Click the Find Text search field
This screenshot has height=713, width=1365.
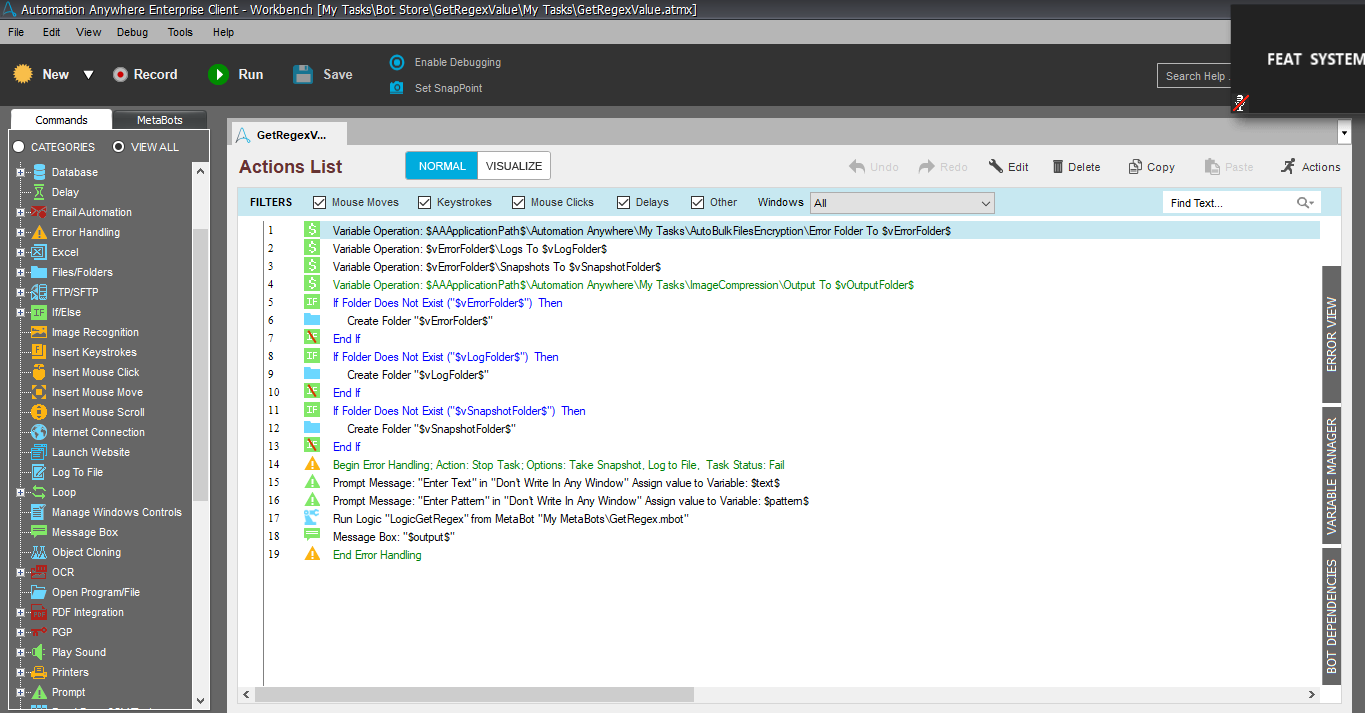(x=1230, y=203)
